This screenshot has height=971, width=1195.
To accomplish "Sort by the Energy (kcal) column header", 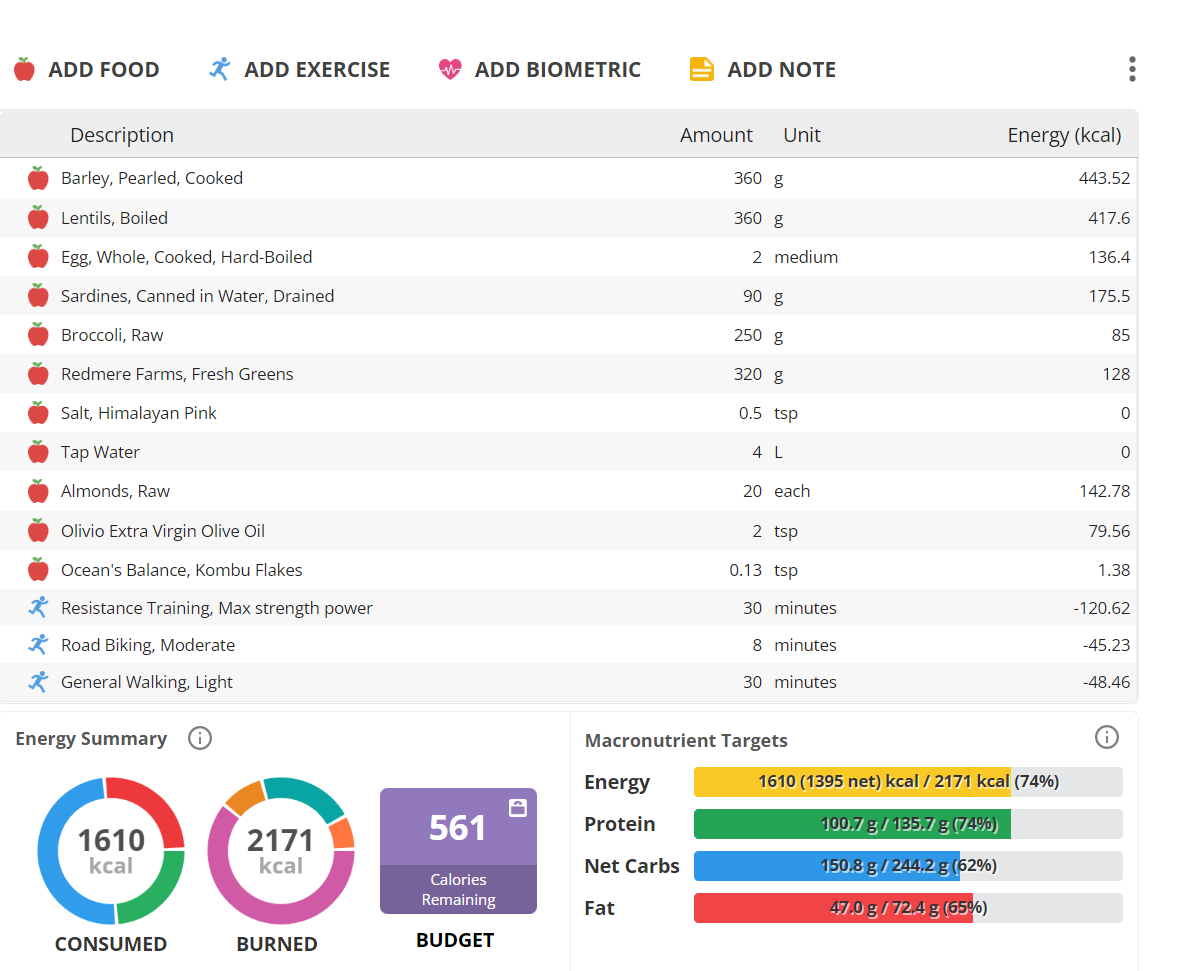I will pos(1064,135).
